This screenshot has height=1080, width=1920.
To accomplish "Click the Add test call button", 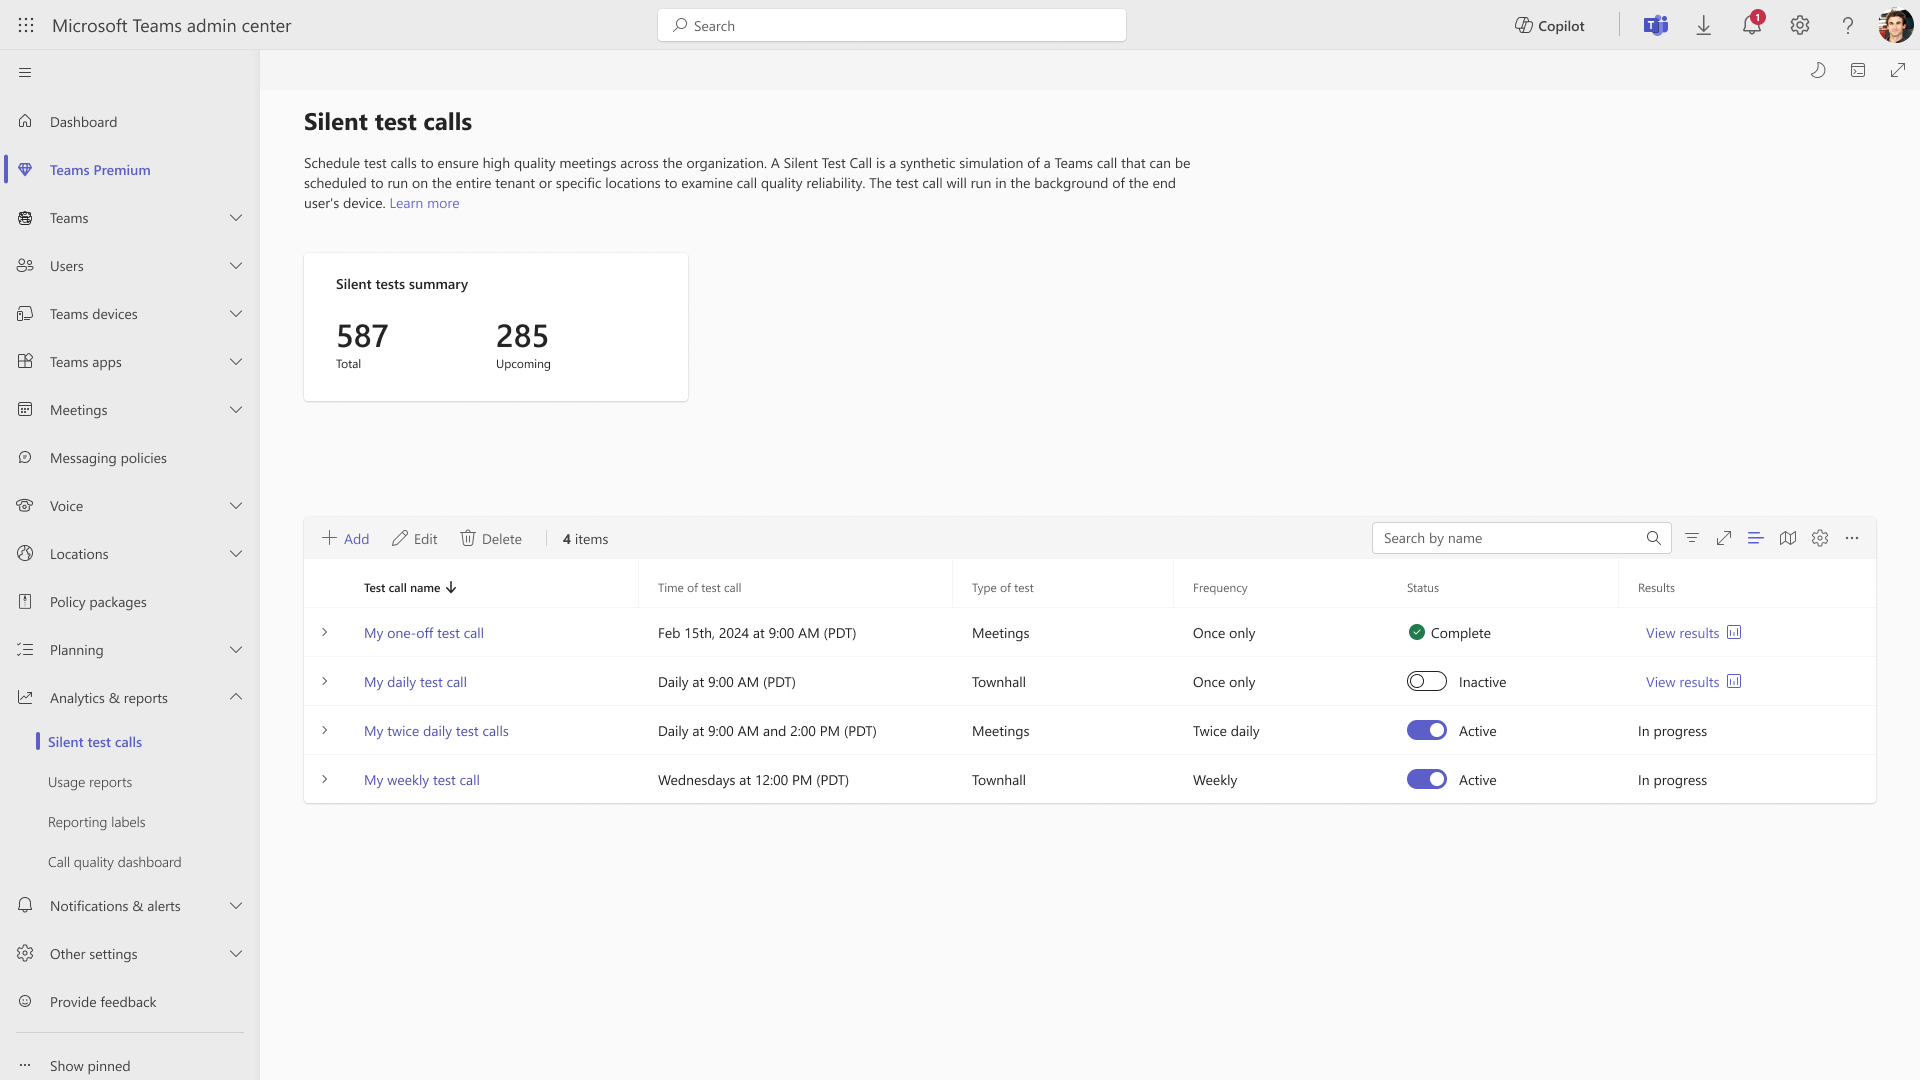I will (x=346, y=539).
